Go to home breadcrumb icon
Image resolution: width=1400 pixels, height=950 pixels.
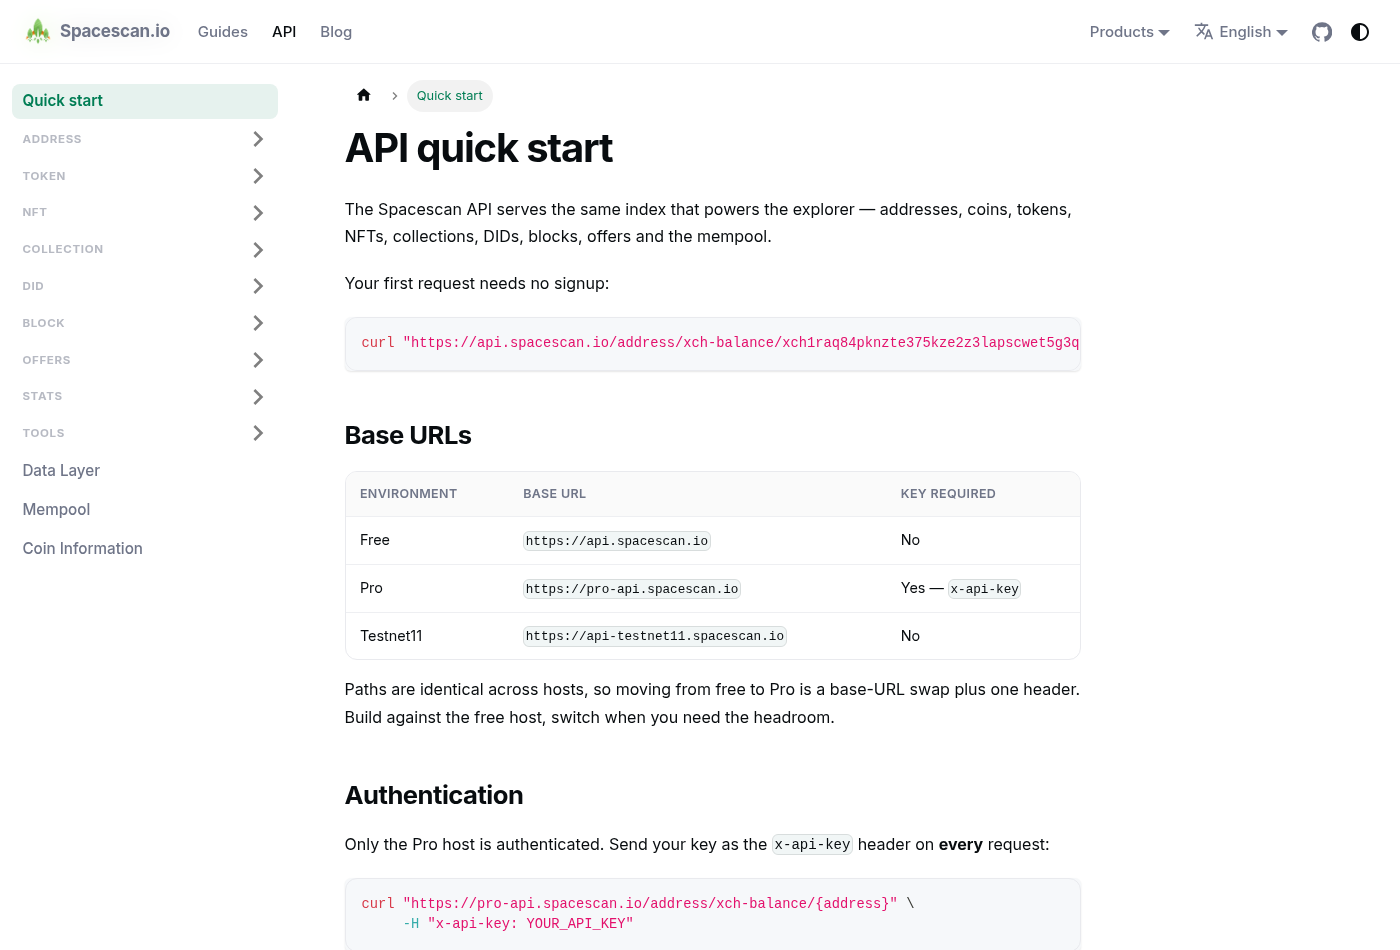pyautogui.click(x=364, y=95)
